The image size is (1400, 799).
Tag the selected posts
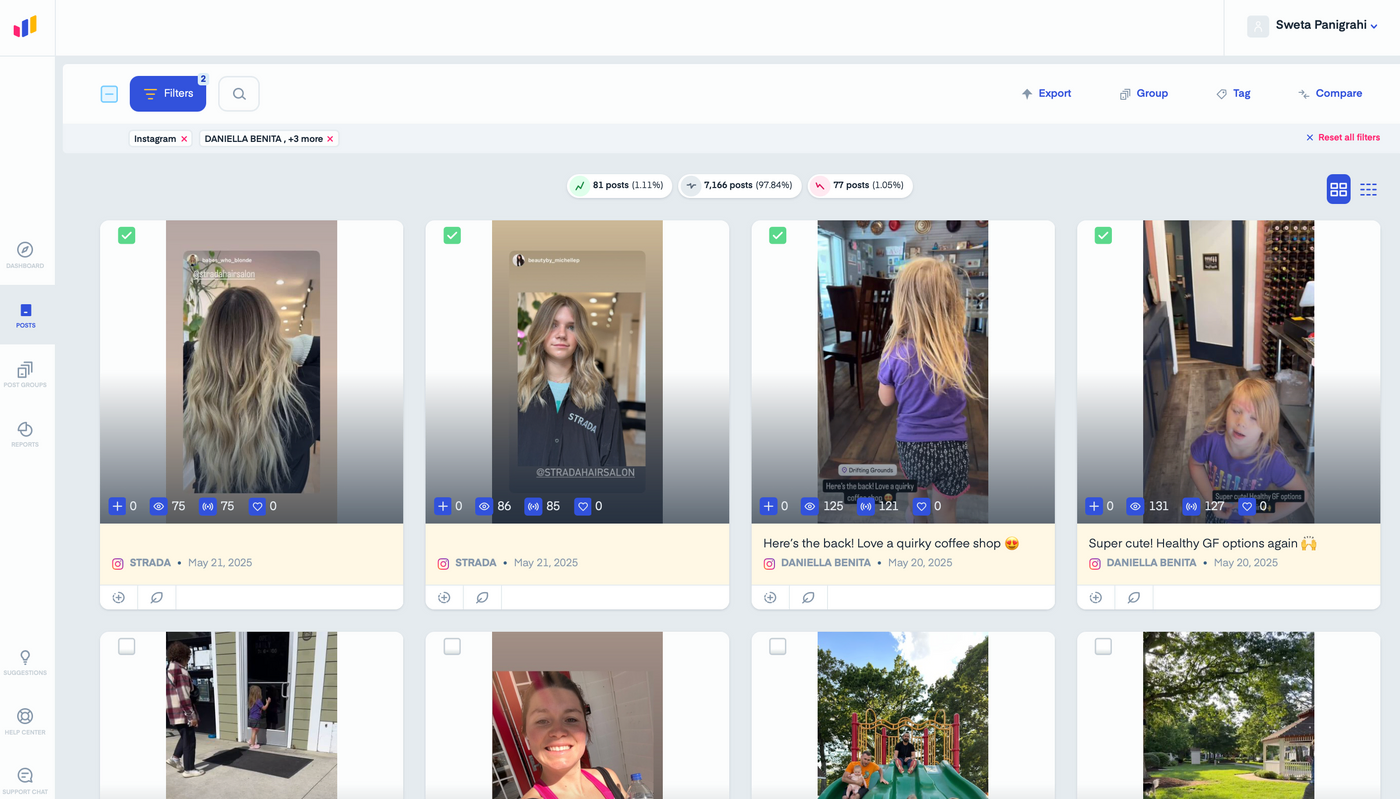pyautogui.click(x=1233, y=94)
